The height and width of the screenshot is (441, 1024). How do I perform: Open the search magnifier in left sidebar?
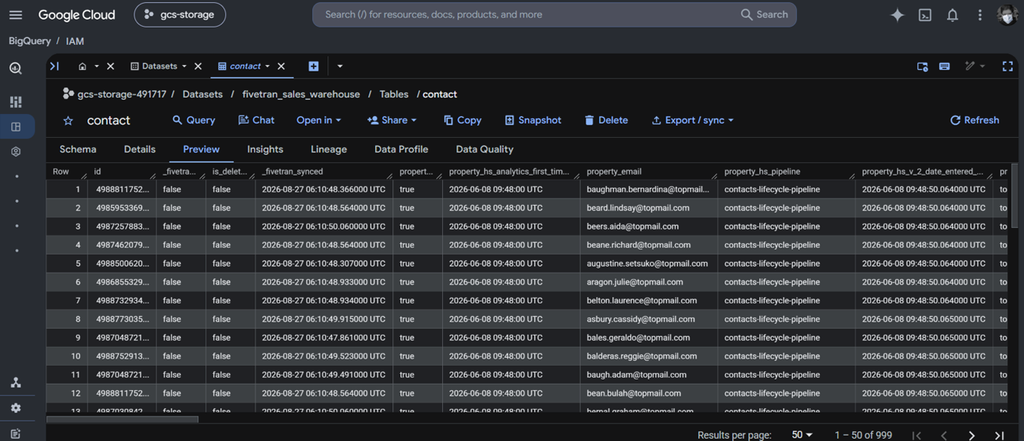click(16, 69)
